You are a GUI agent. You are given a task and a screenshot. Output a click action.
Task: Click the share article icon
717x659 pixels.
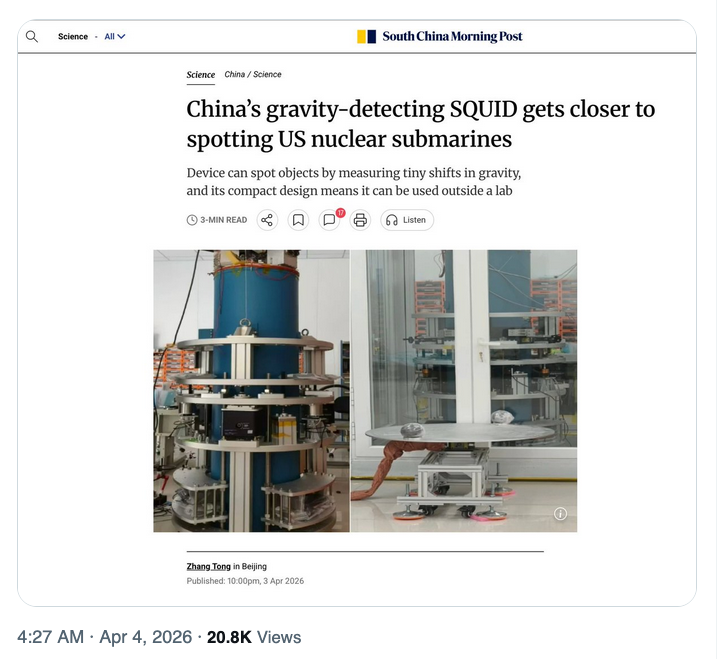267,220
